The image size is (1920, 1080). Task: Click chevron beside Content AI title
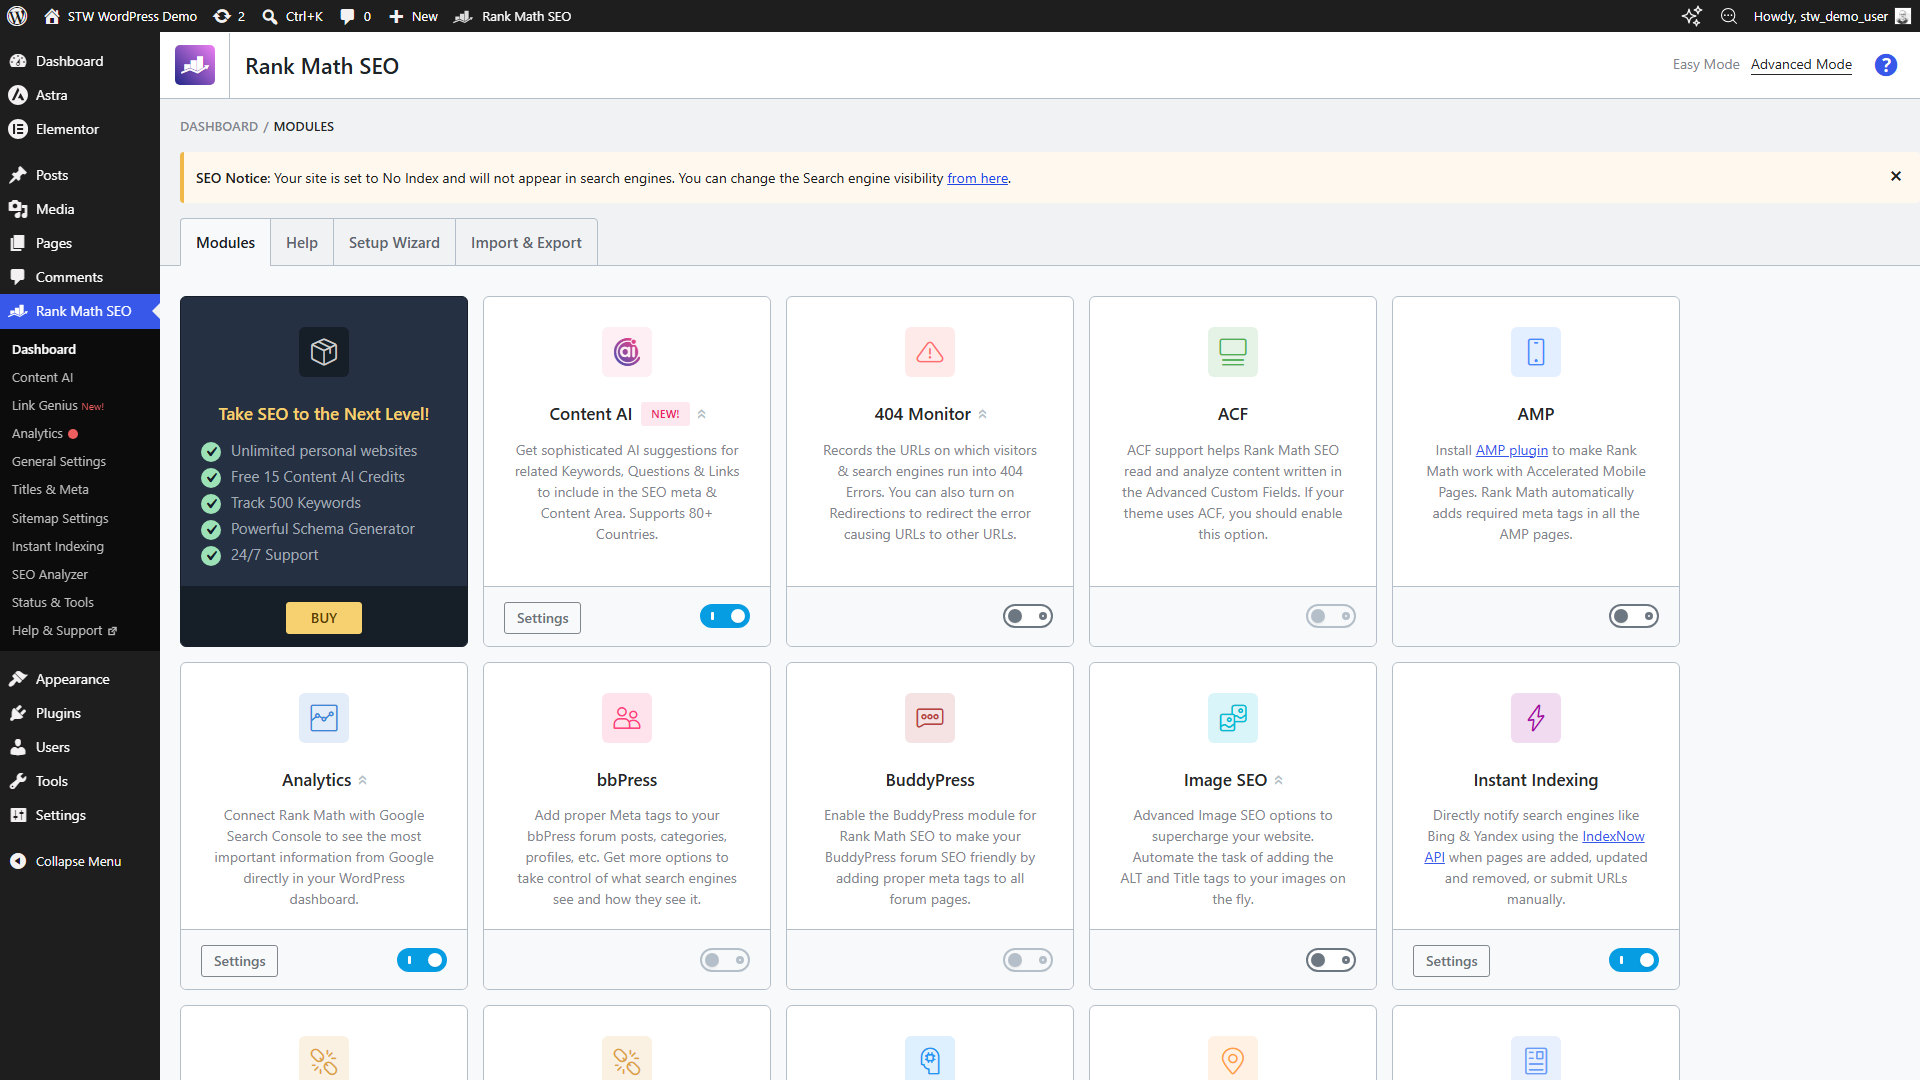pyautogui.click(x=702, y=414)
